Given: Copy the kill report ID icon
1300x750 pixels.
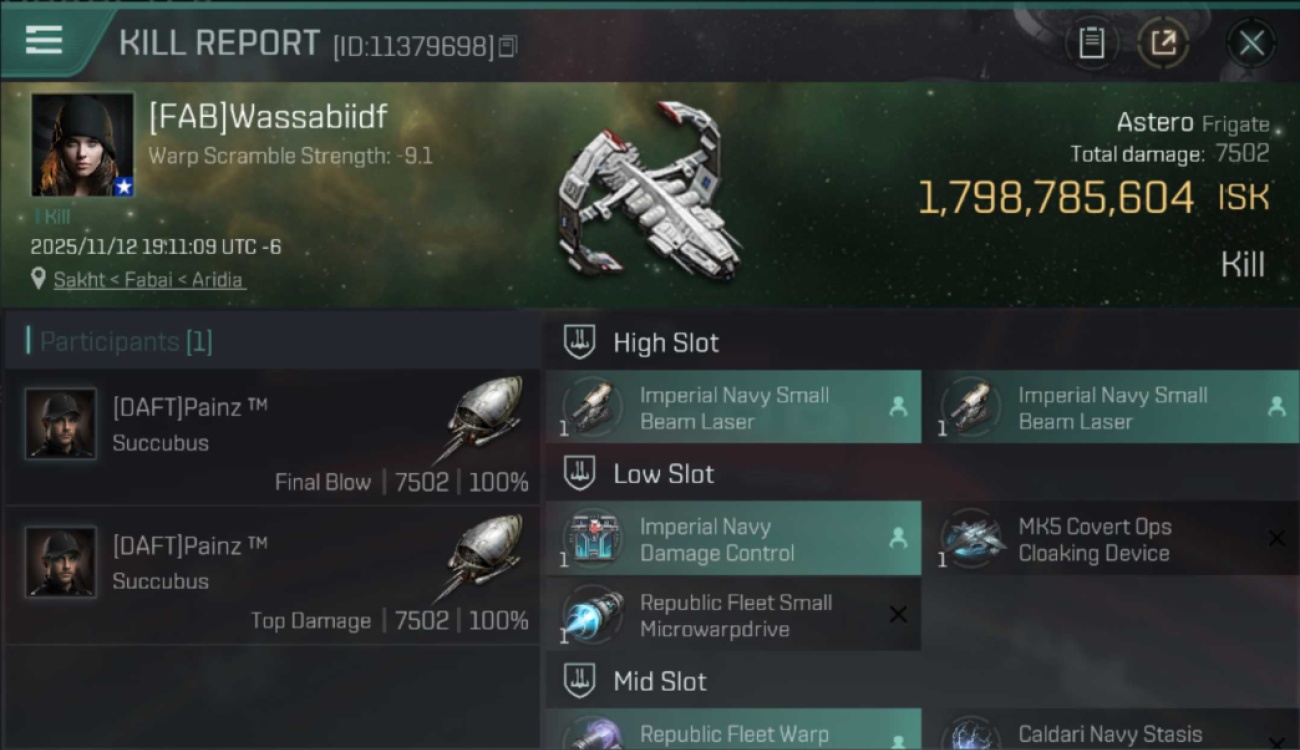Looking at the screenshot, I should tap(508, 46).
